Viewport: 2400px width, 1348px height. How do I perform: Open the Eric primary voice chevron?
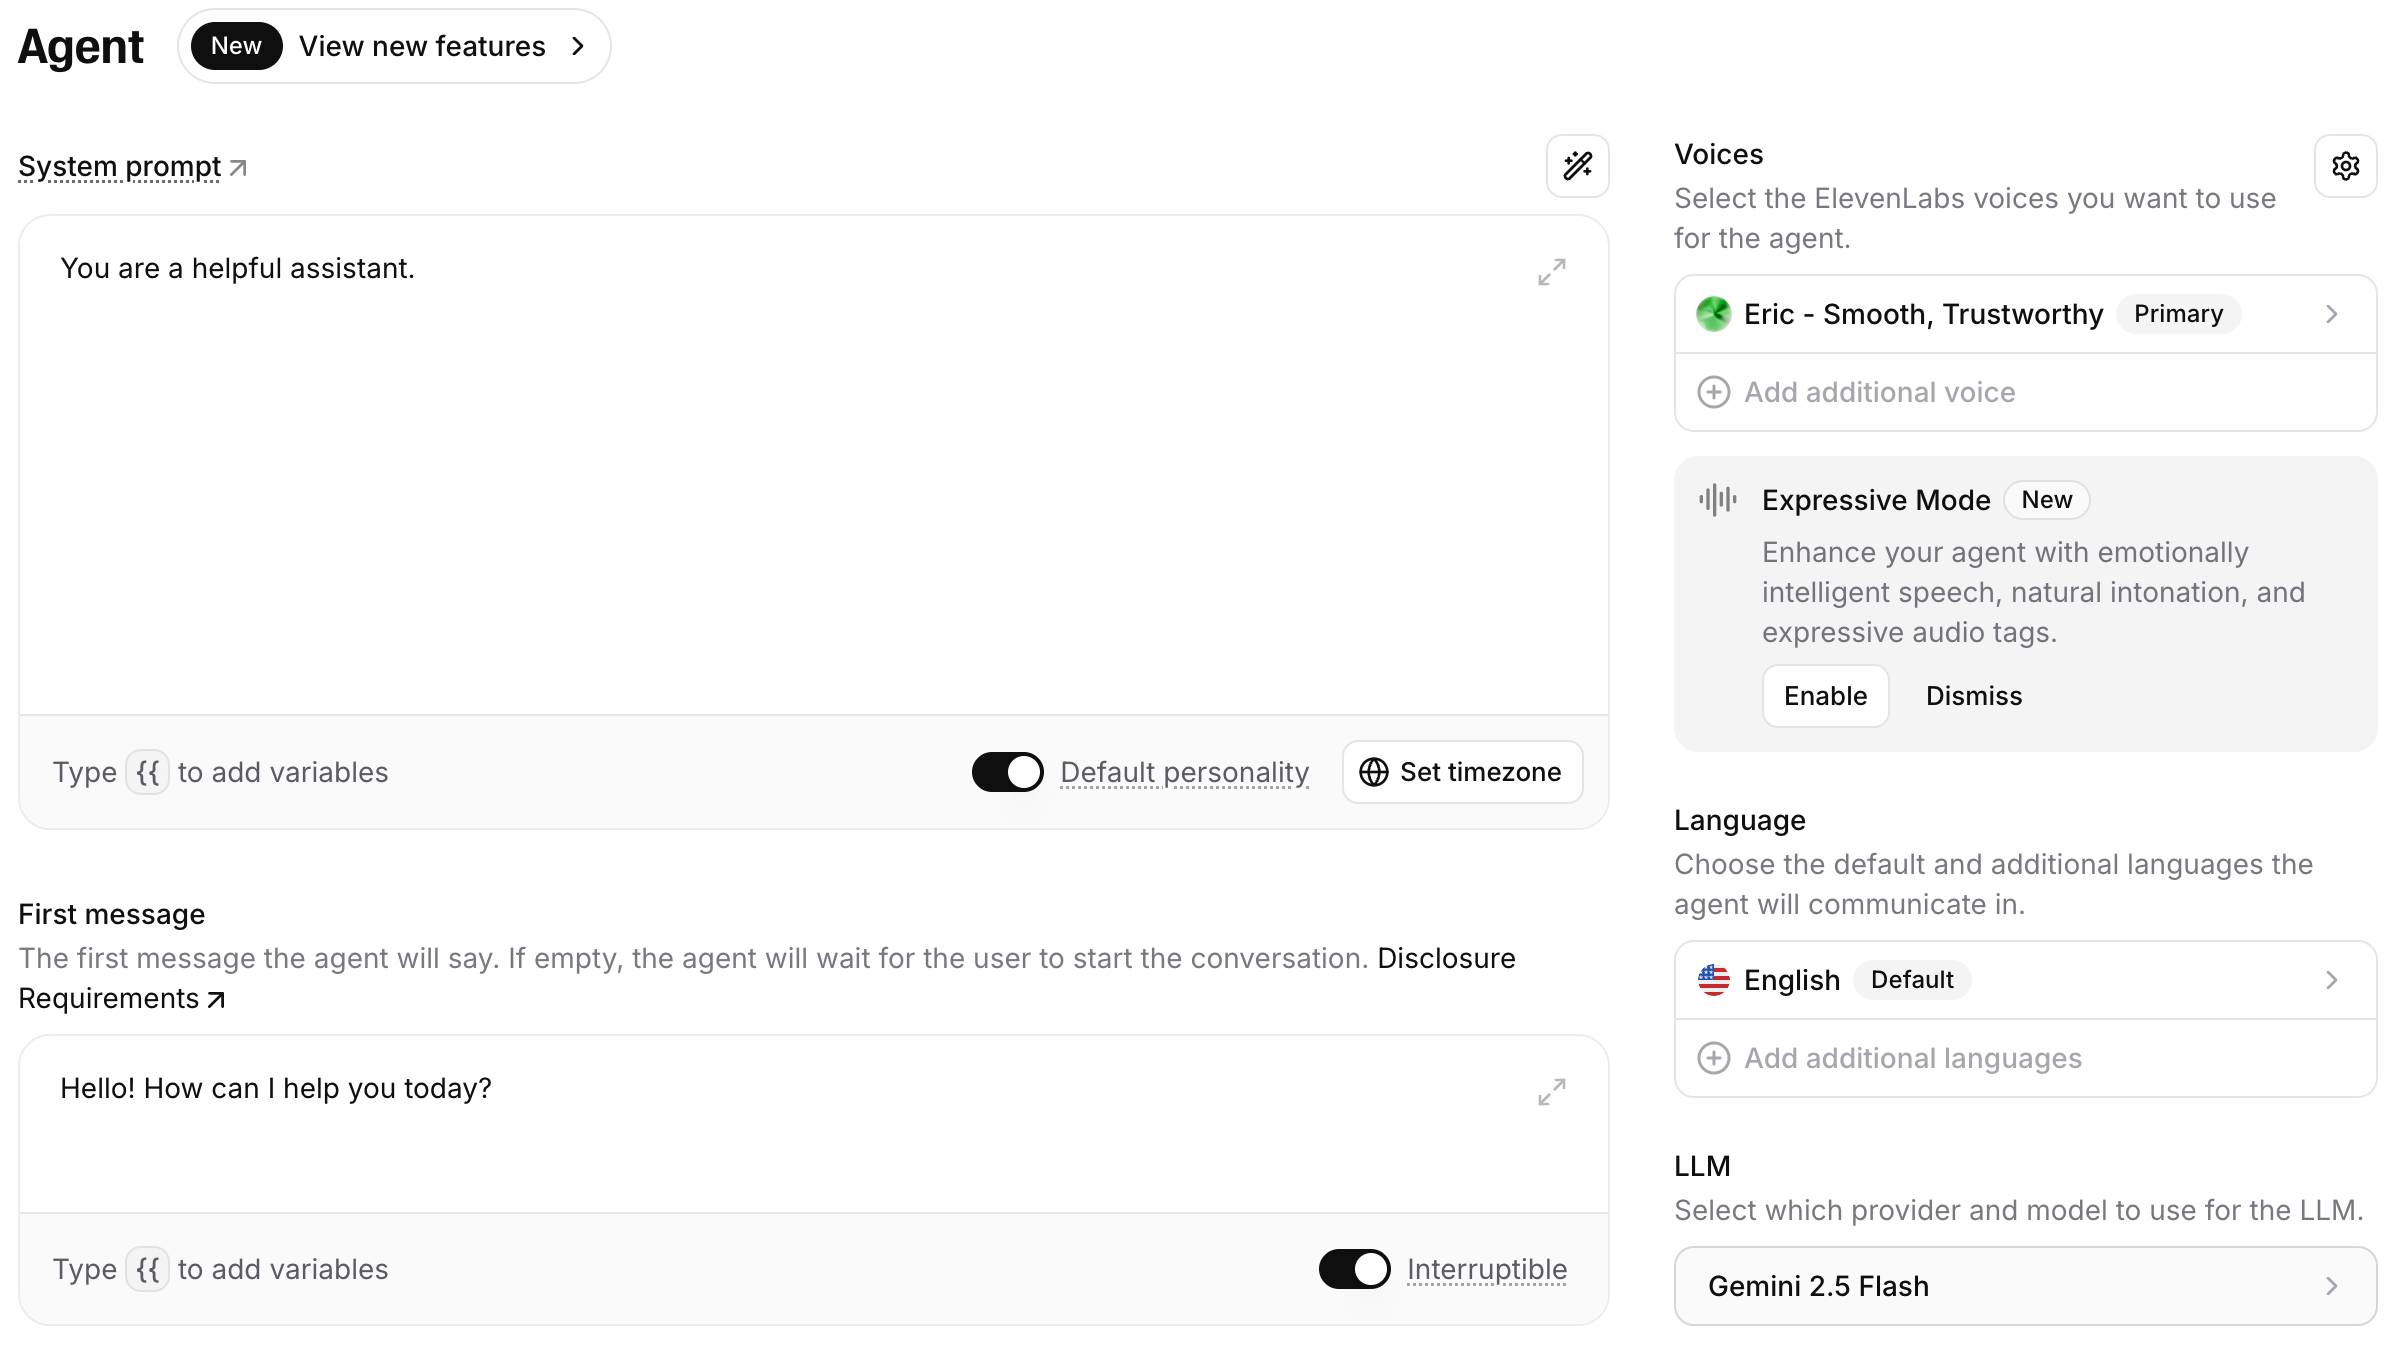(2331, 314)
